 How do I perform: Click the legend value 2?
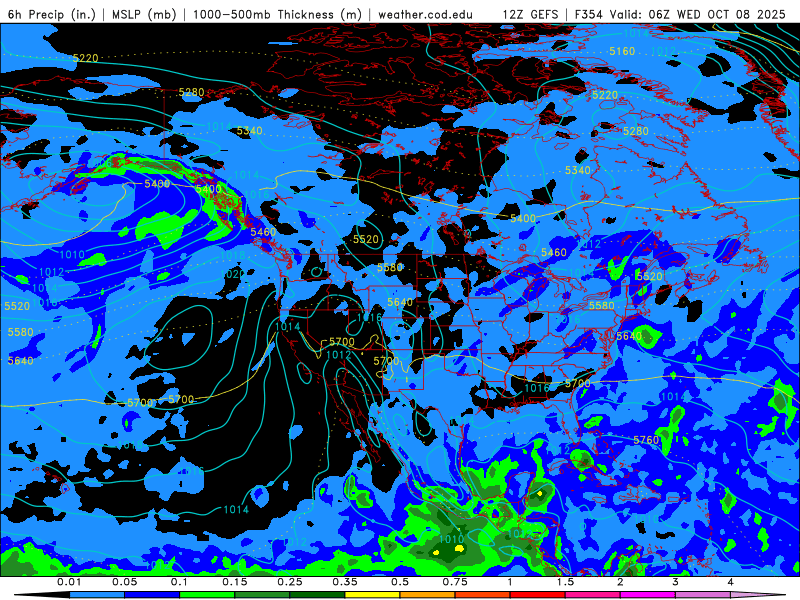coord(620,582)
